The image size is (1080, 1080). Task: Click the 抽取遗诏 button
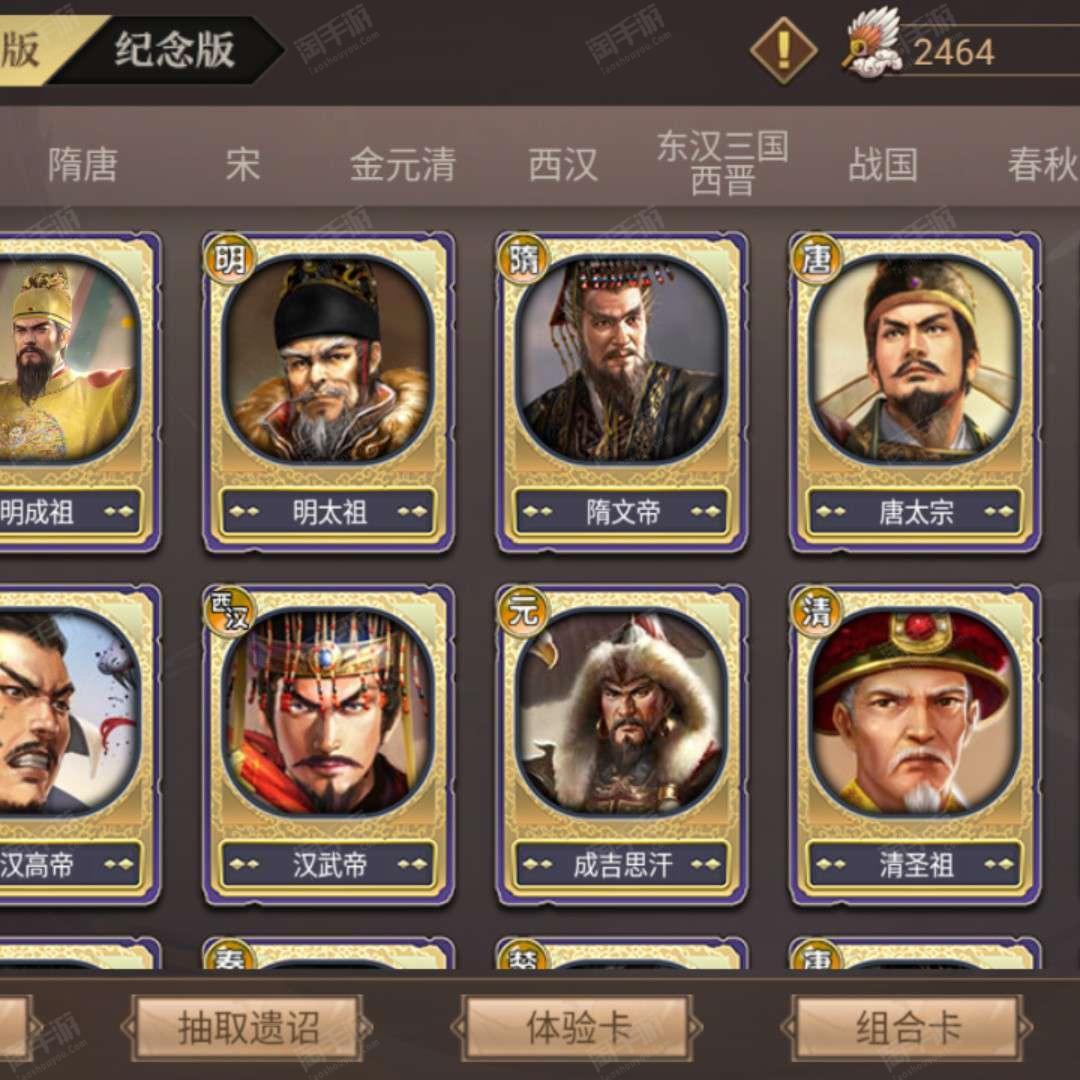(248, 1027)
